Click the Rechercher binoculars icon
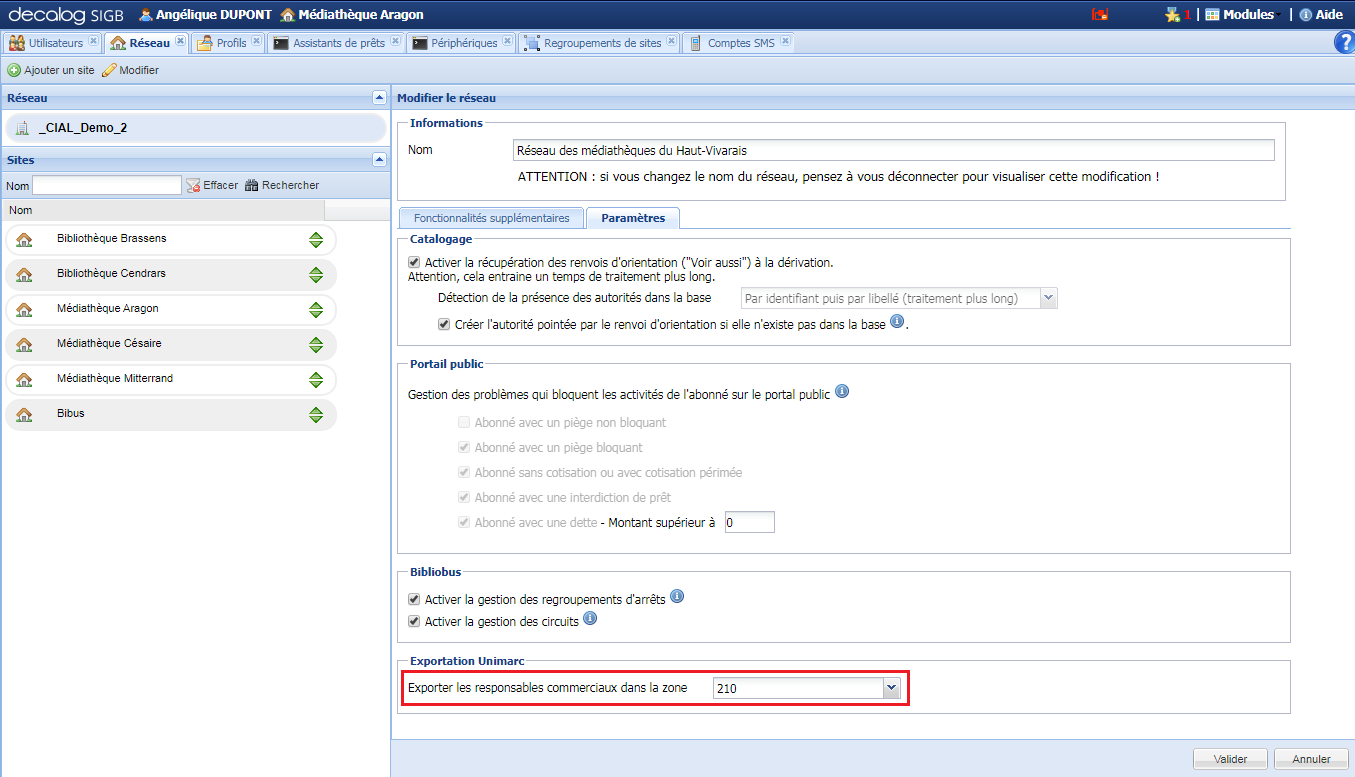 pos(253,184)
